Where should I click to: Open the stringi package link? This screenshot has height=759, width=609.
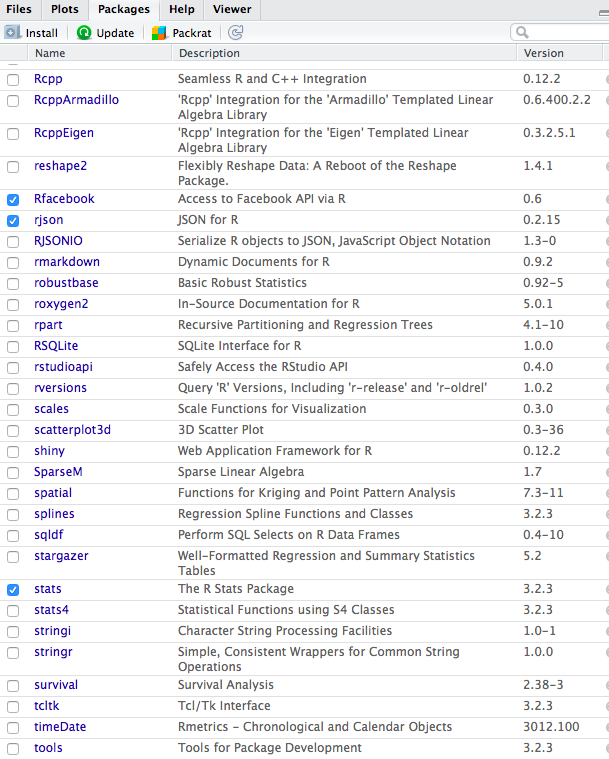[52, 631]
